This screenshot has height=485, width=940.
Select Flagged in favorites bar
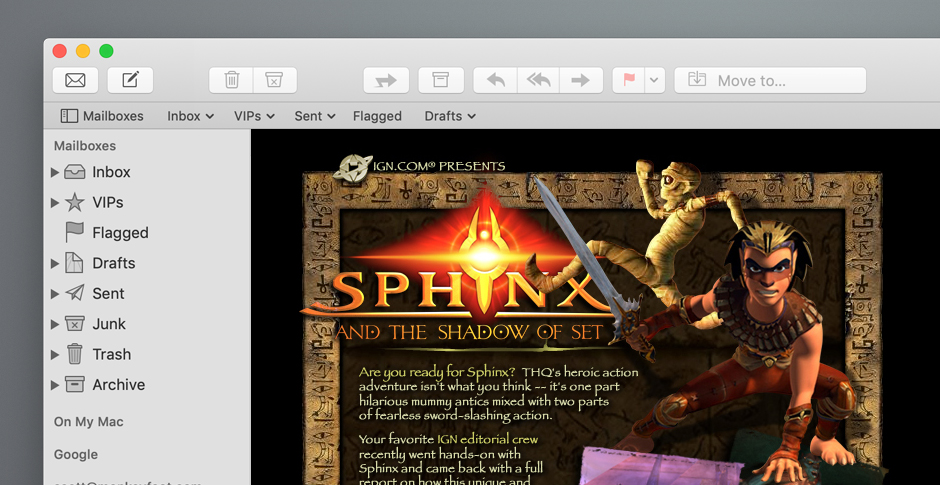[377, 116]
